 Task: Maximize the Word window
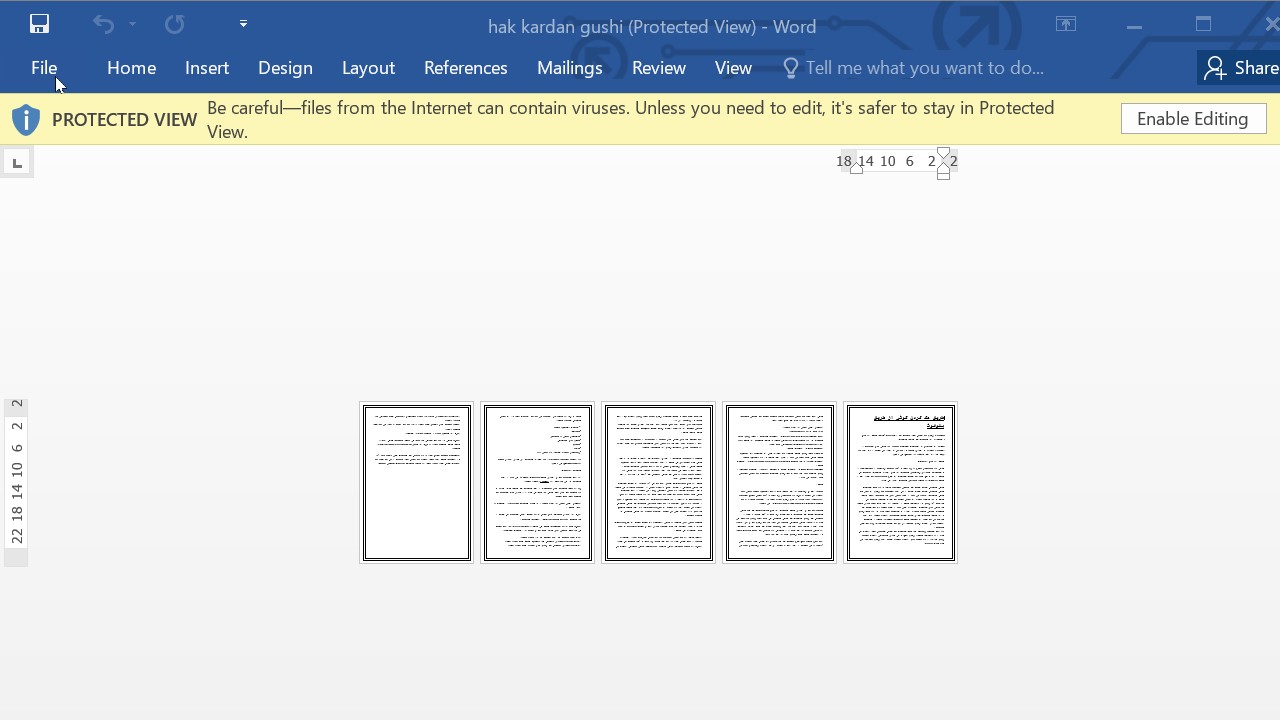[x=1203, y=24]
